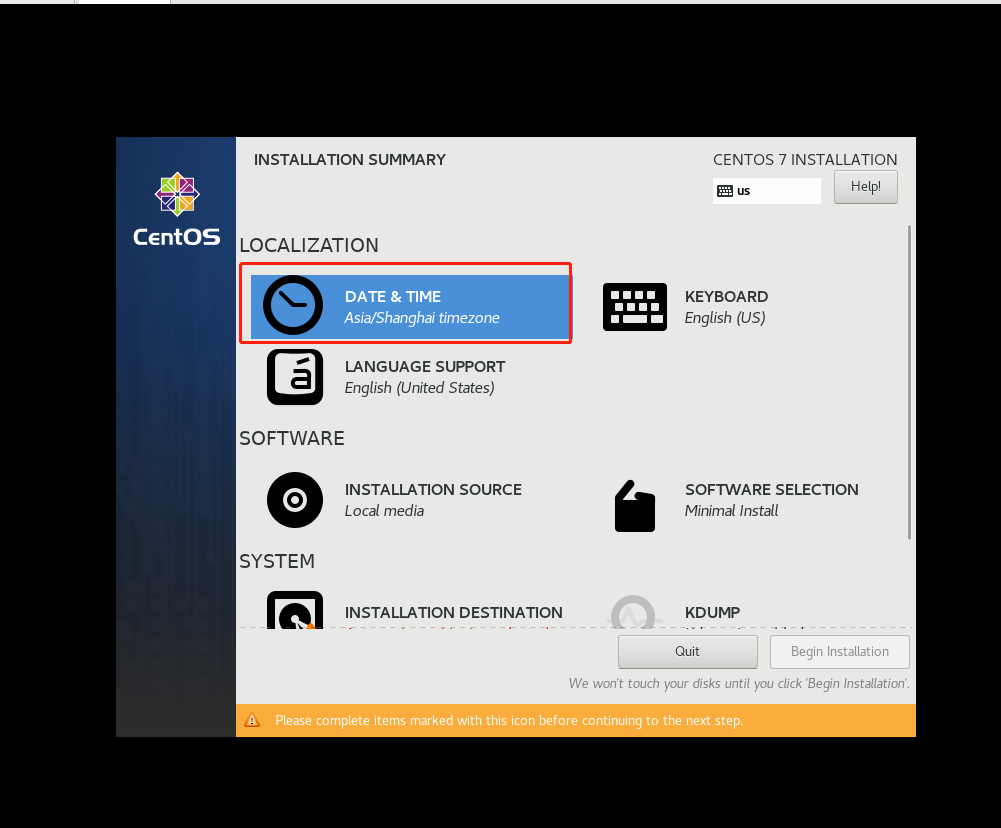
Task: Click the Help! button
Action: [866, 186]
